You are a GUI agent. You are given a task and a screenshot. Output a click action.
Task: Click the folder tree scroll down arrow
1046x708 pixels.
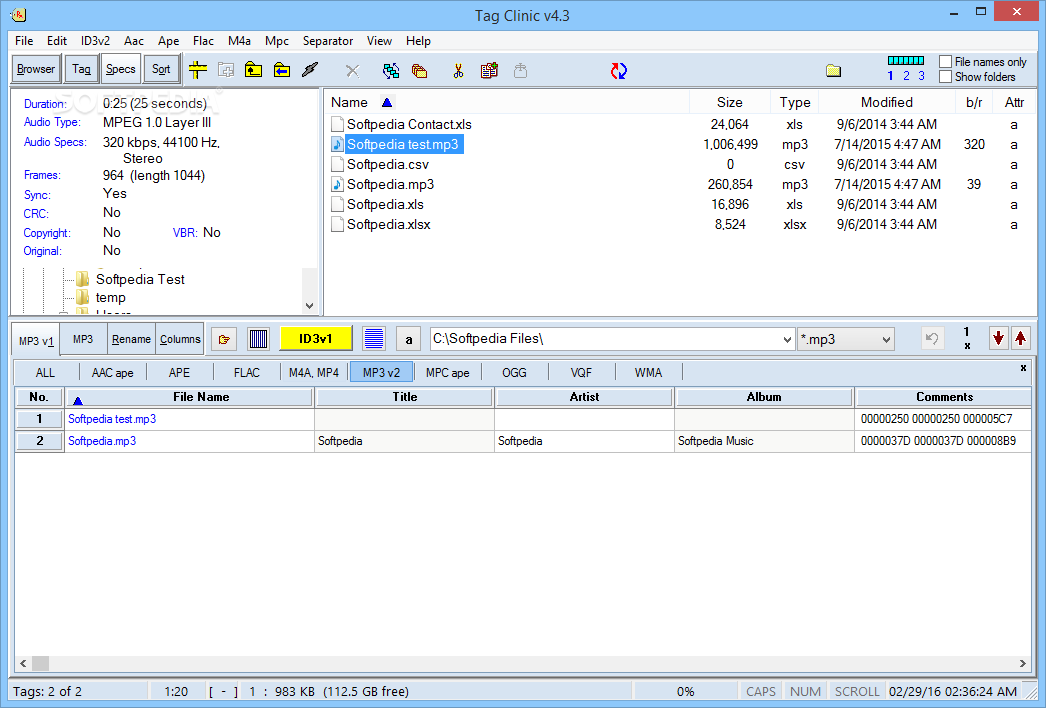pos(310,306)
